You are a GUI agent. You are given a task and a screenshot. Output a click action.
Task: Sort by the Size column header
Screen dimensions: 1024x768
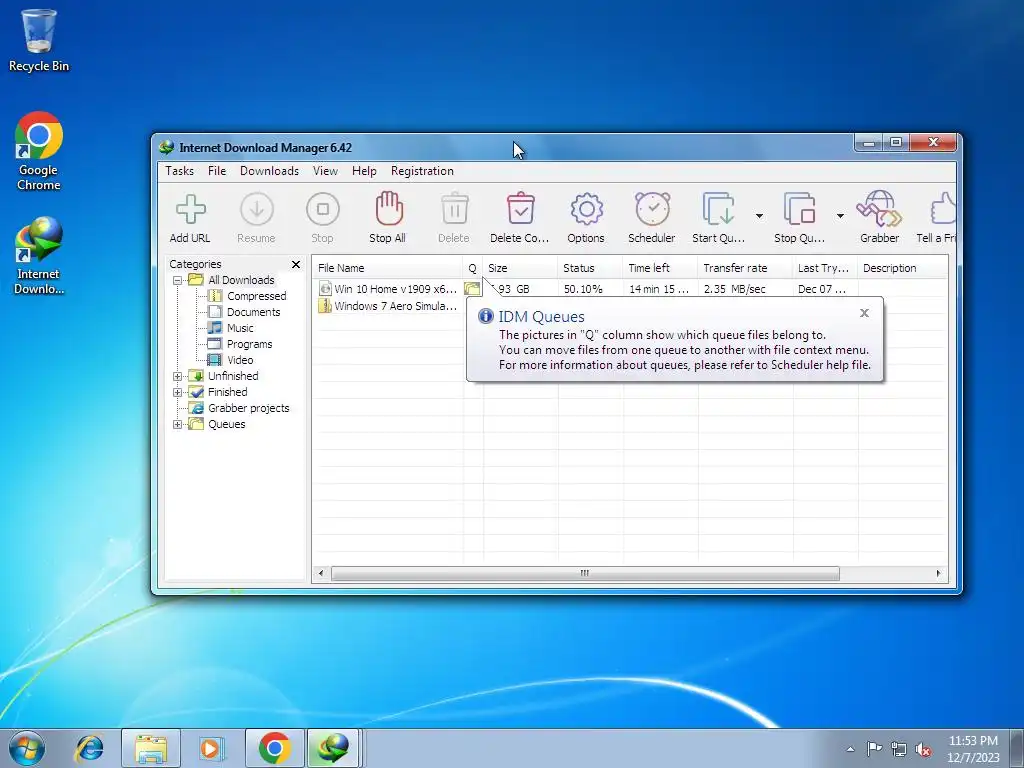[x=520, y=268]
